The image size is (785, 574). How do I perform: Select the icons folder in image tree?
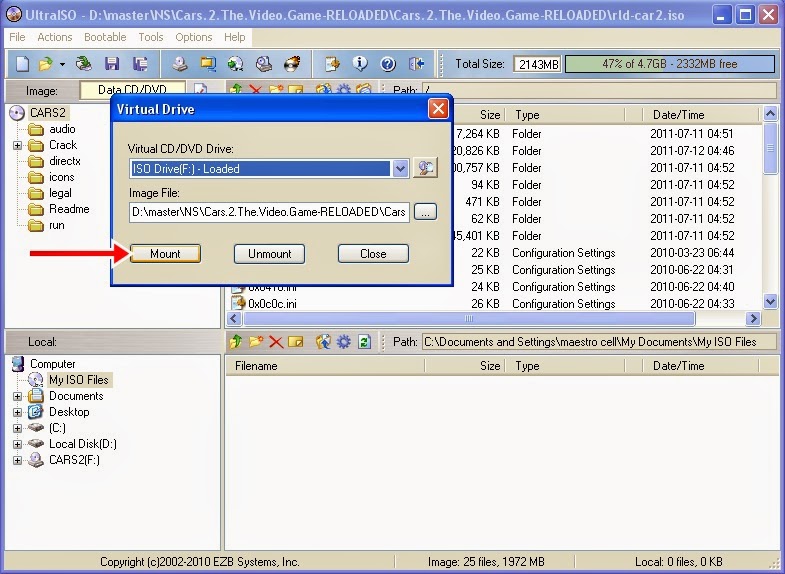(62, 177)
